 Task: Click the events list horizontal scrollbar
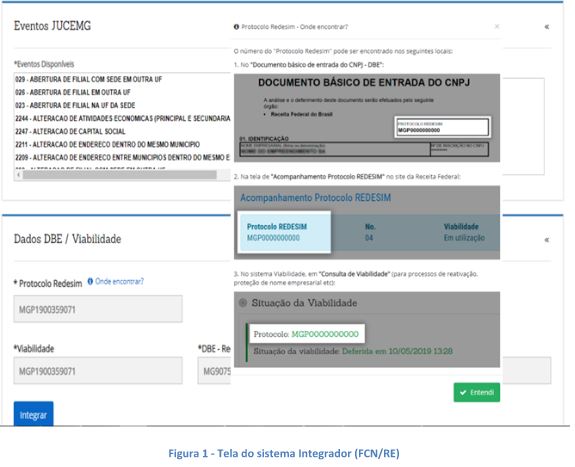tap(120, 175)
